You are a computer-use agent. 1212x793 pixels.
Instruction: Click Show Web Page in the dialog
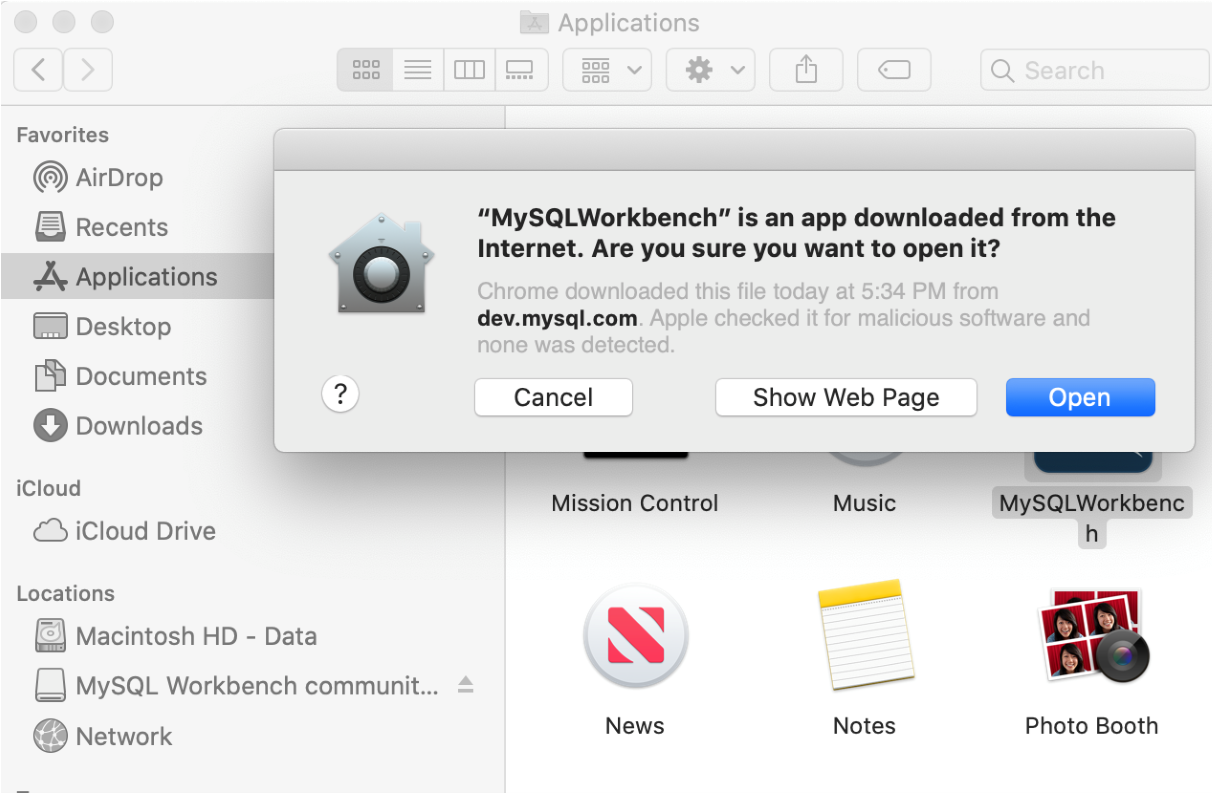pos(845,397)
